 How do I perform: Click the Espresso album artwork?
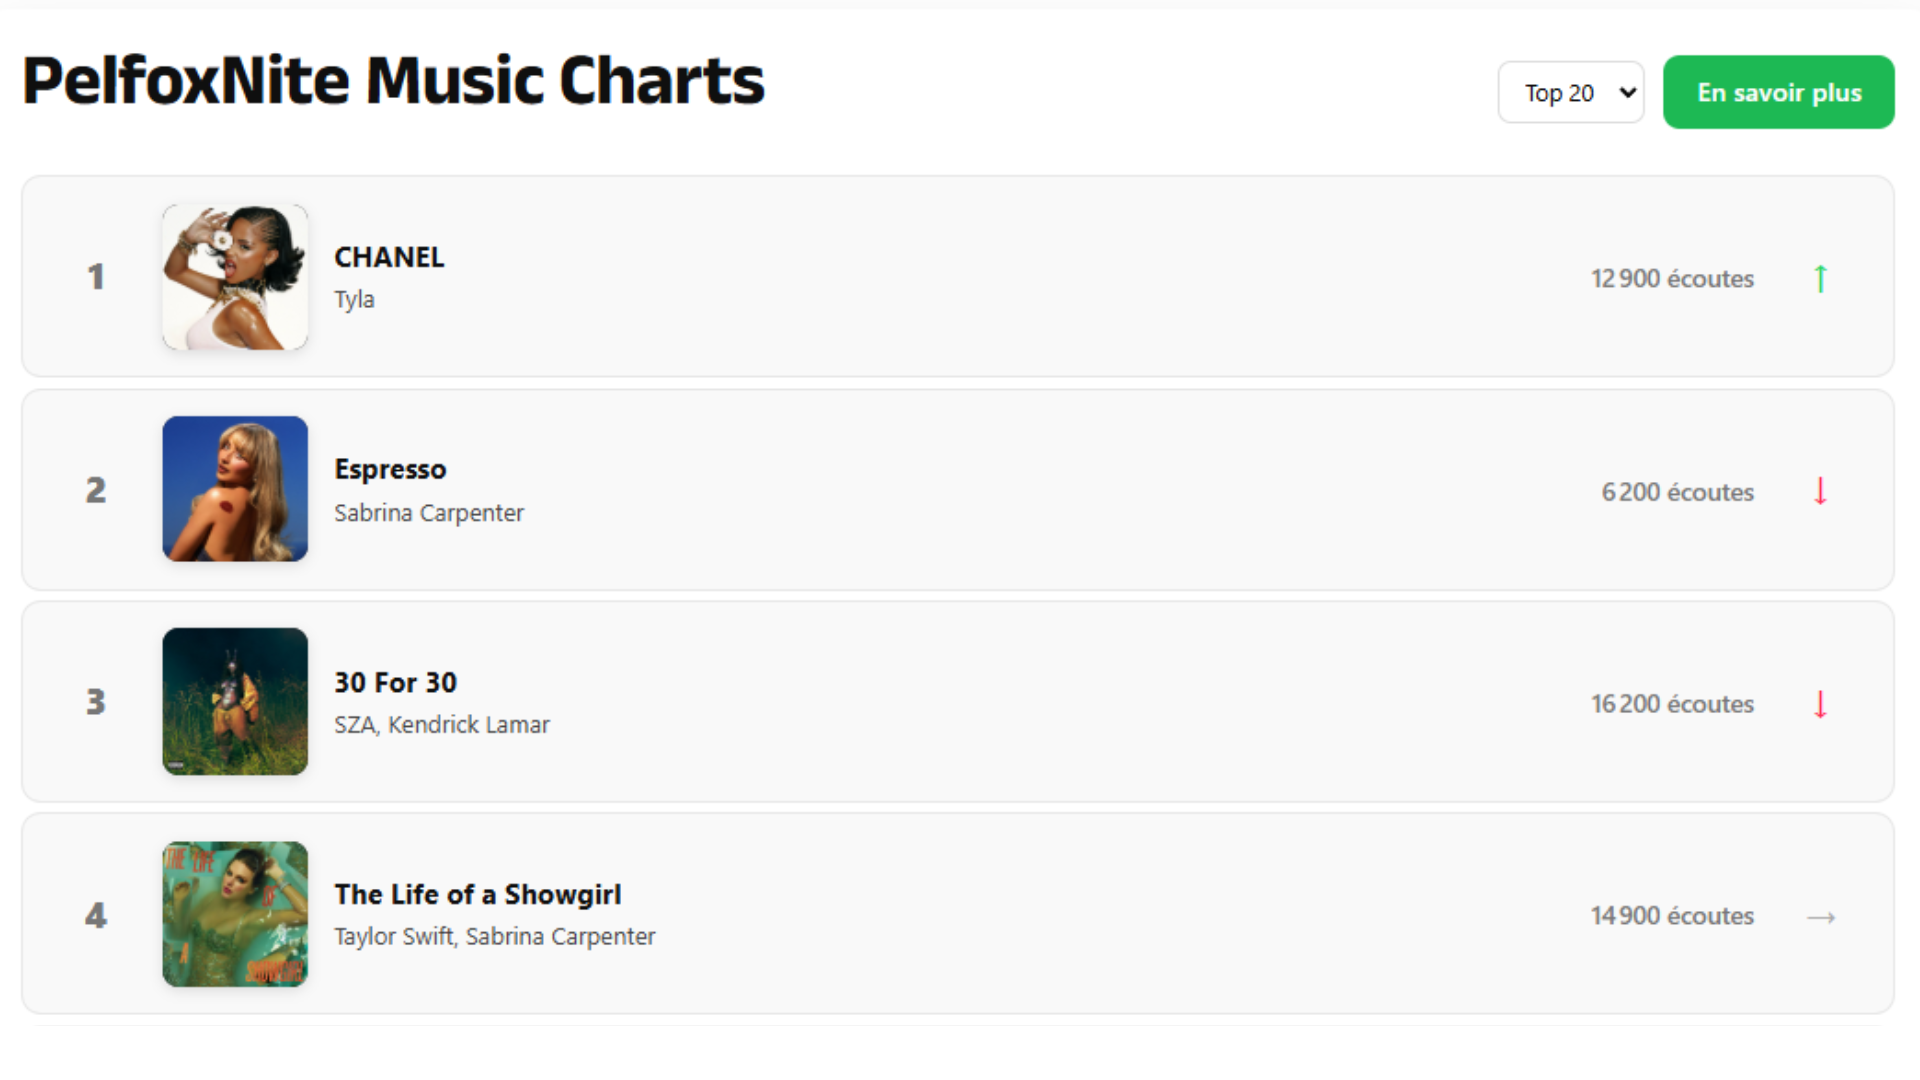[235, 489]
